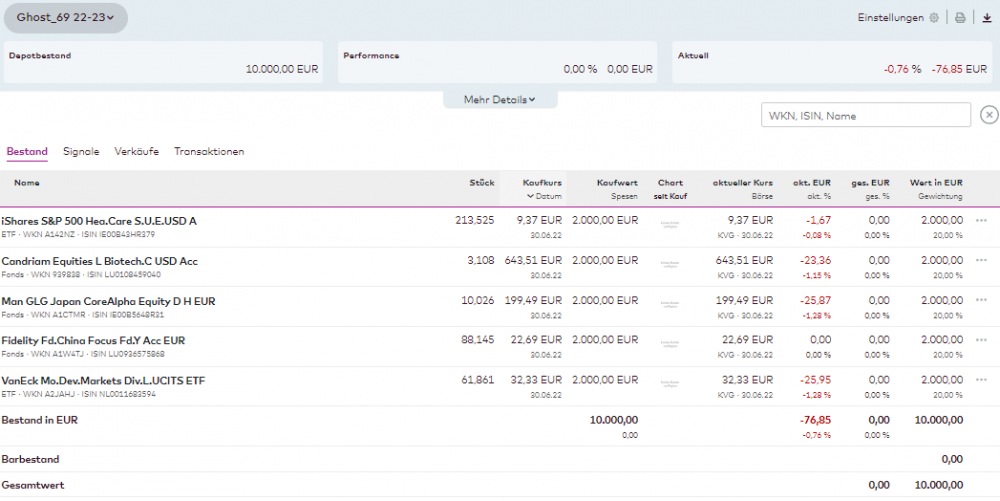Click loss value -25,95

click(x=816, y=380)
